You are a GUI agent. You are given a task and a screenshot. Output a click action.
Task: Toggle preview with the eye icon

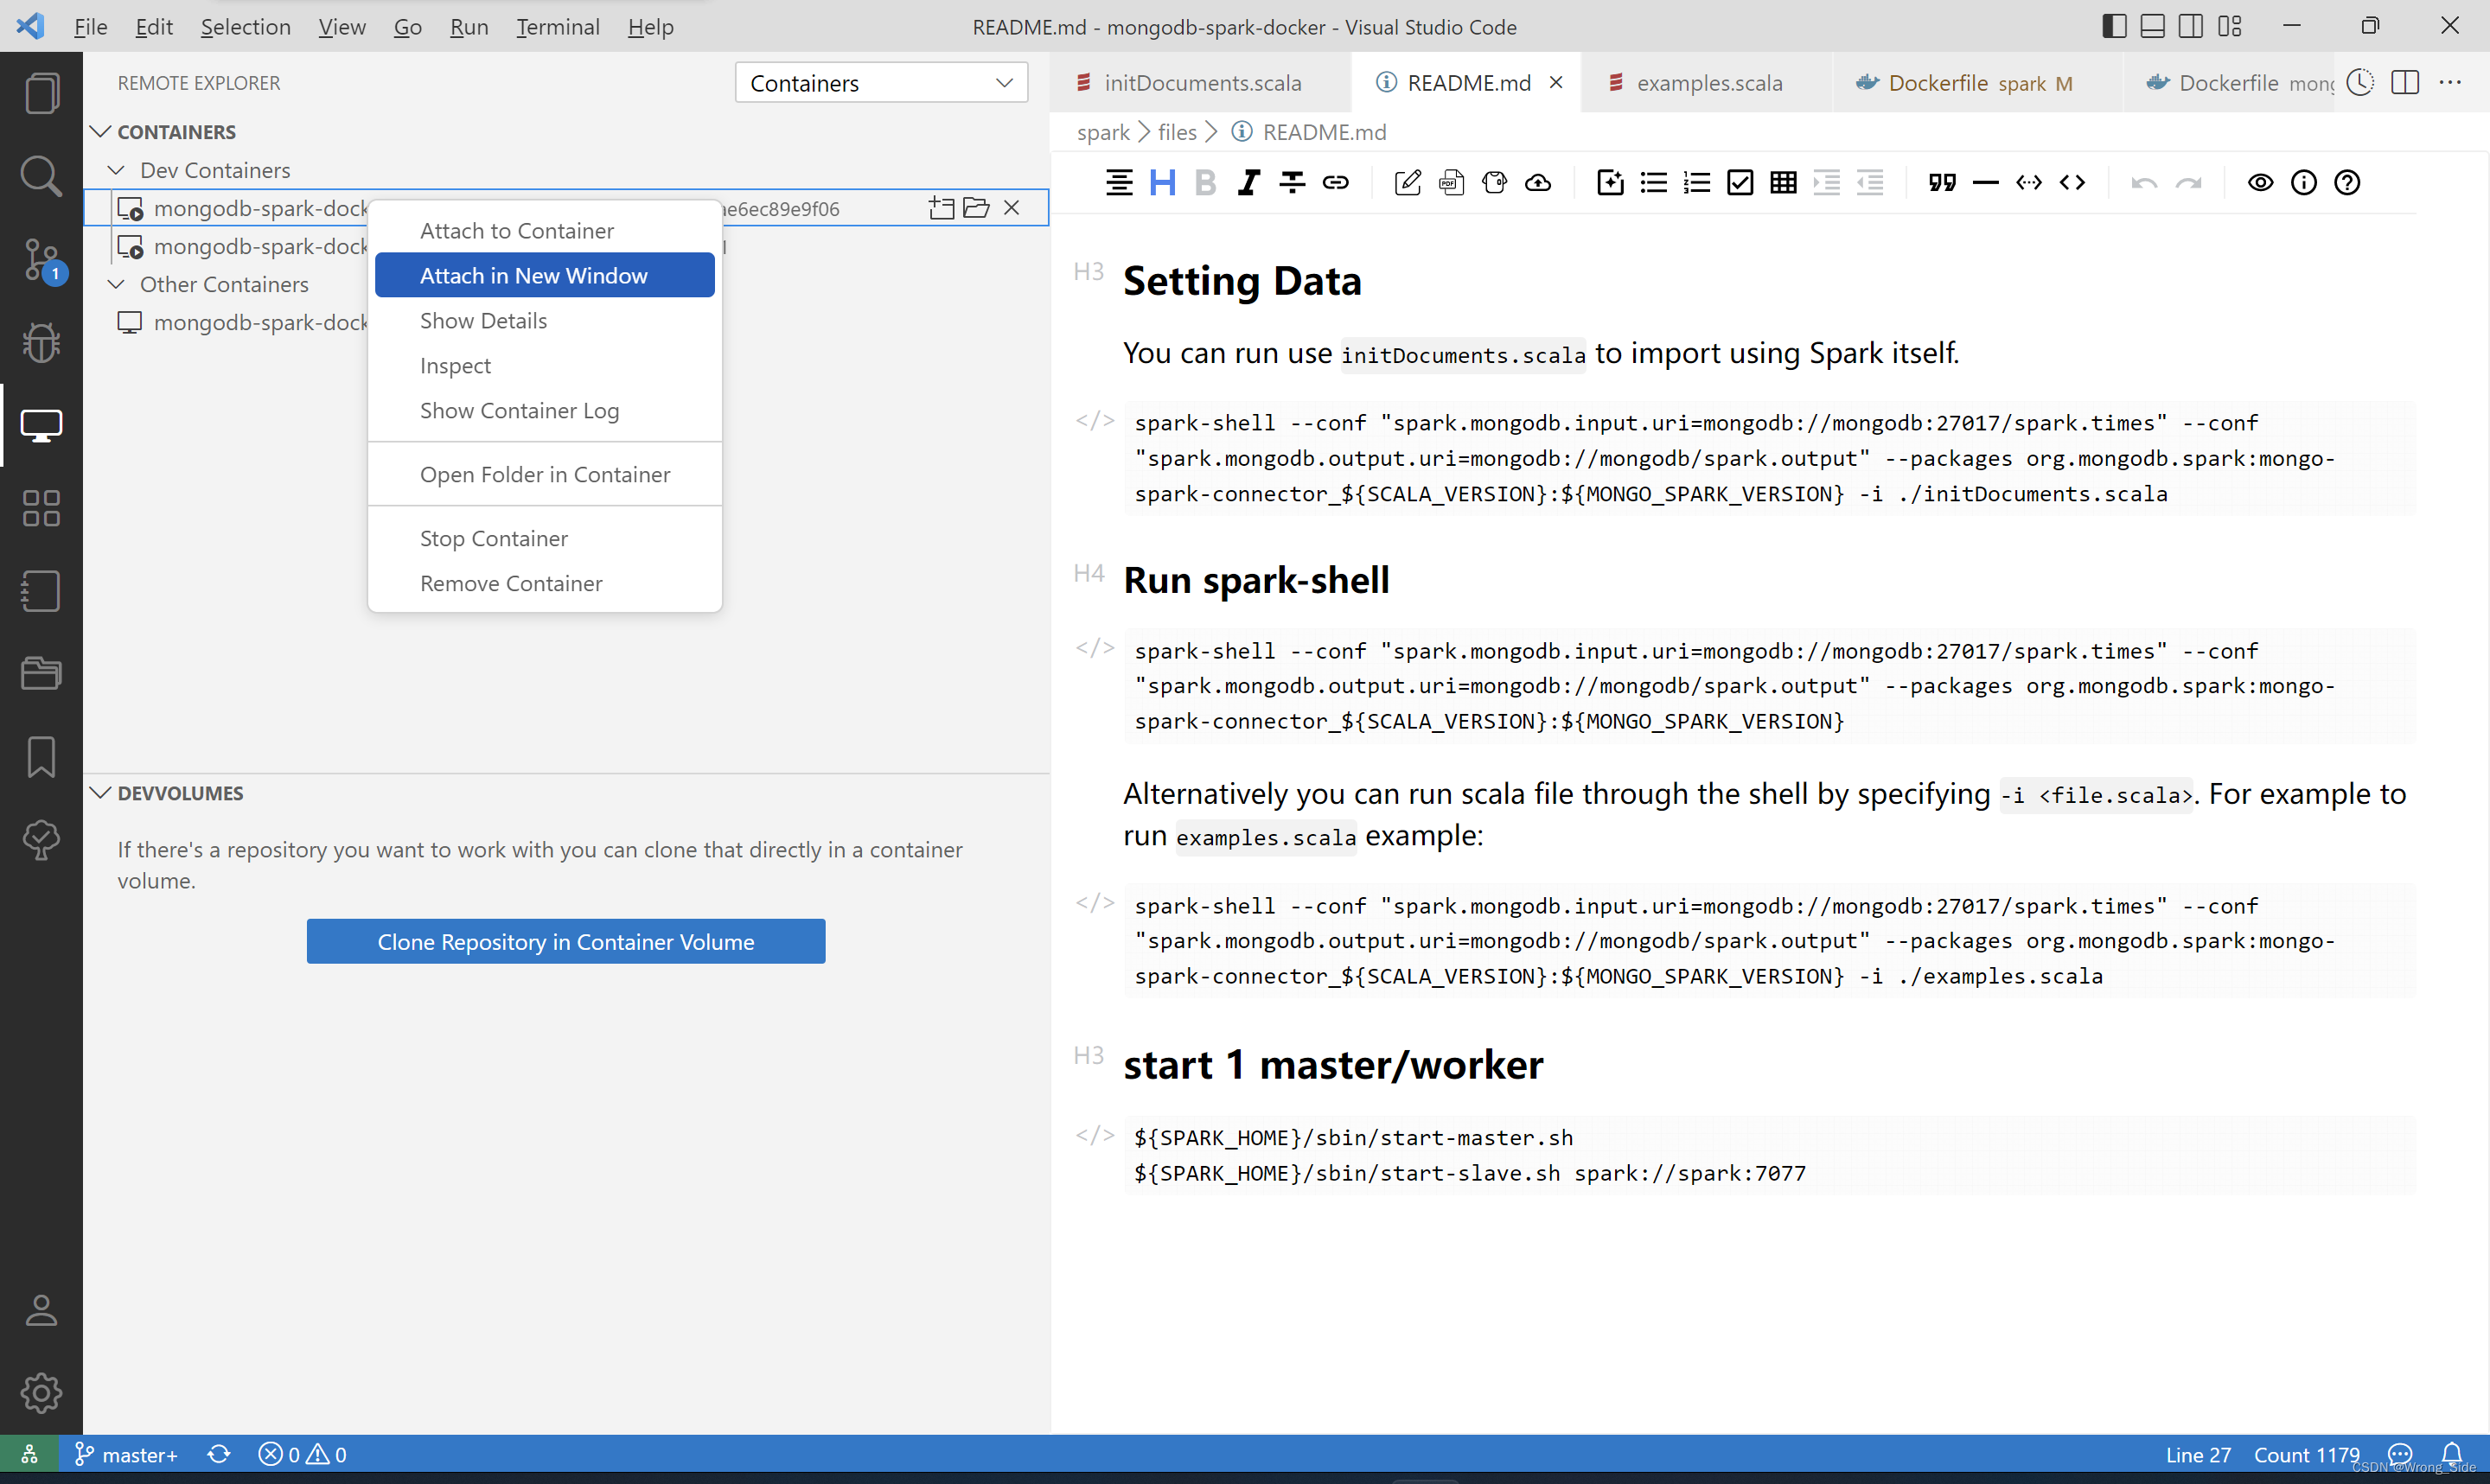point(2260,182)
